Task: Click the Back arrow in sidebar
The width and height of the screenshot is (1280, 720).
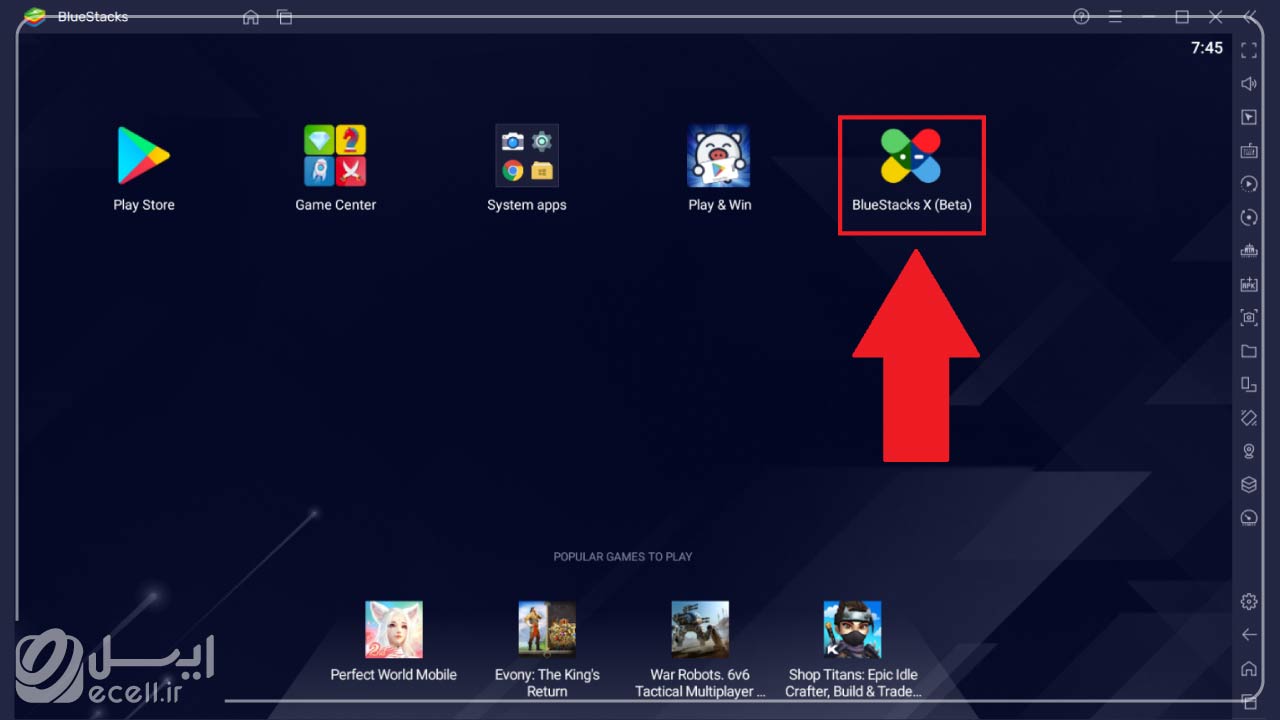Action: [1249, 634]
